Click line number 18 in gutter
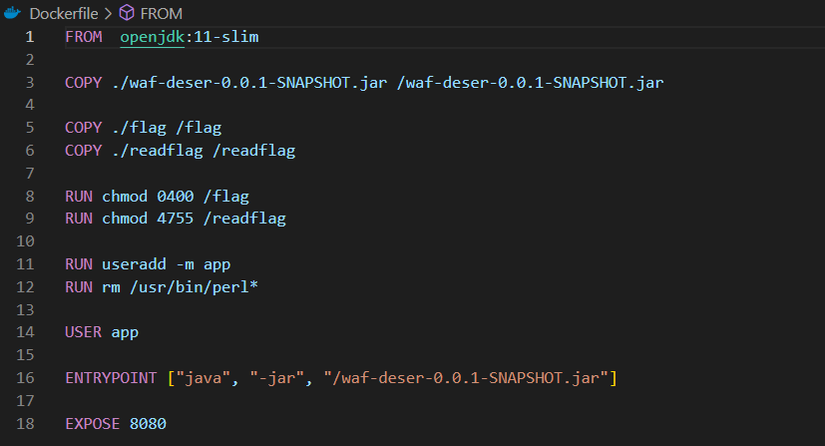This screenshot has width=825, height=446. 25,424
